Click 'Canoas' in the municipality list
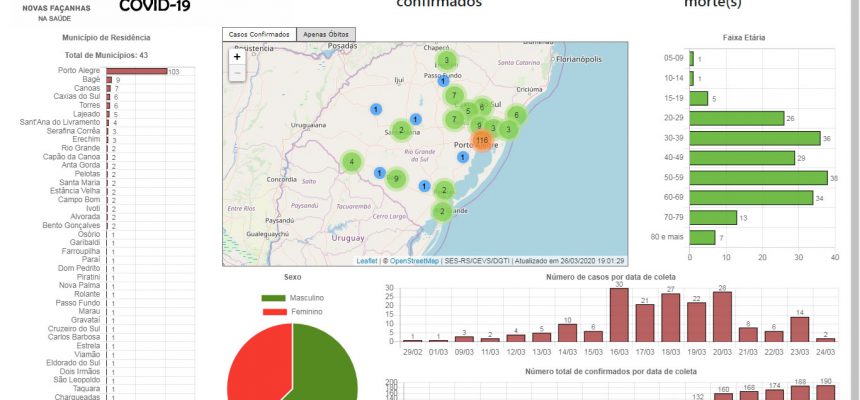Screen dimensions: 860x400 point(87,88)
